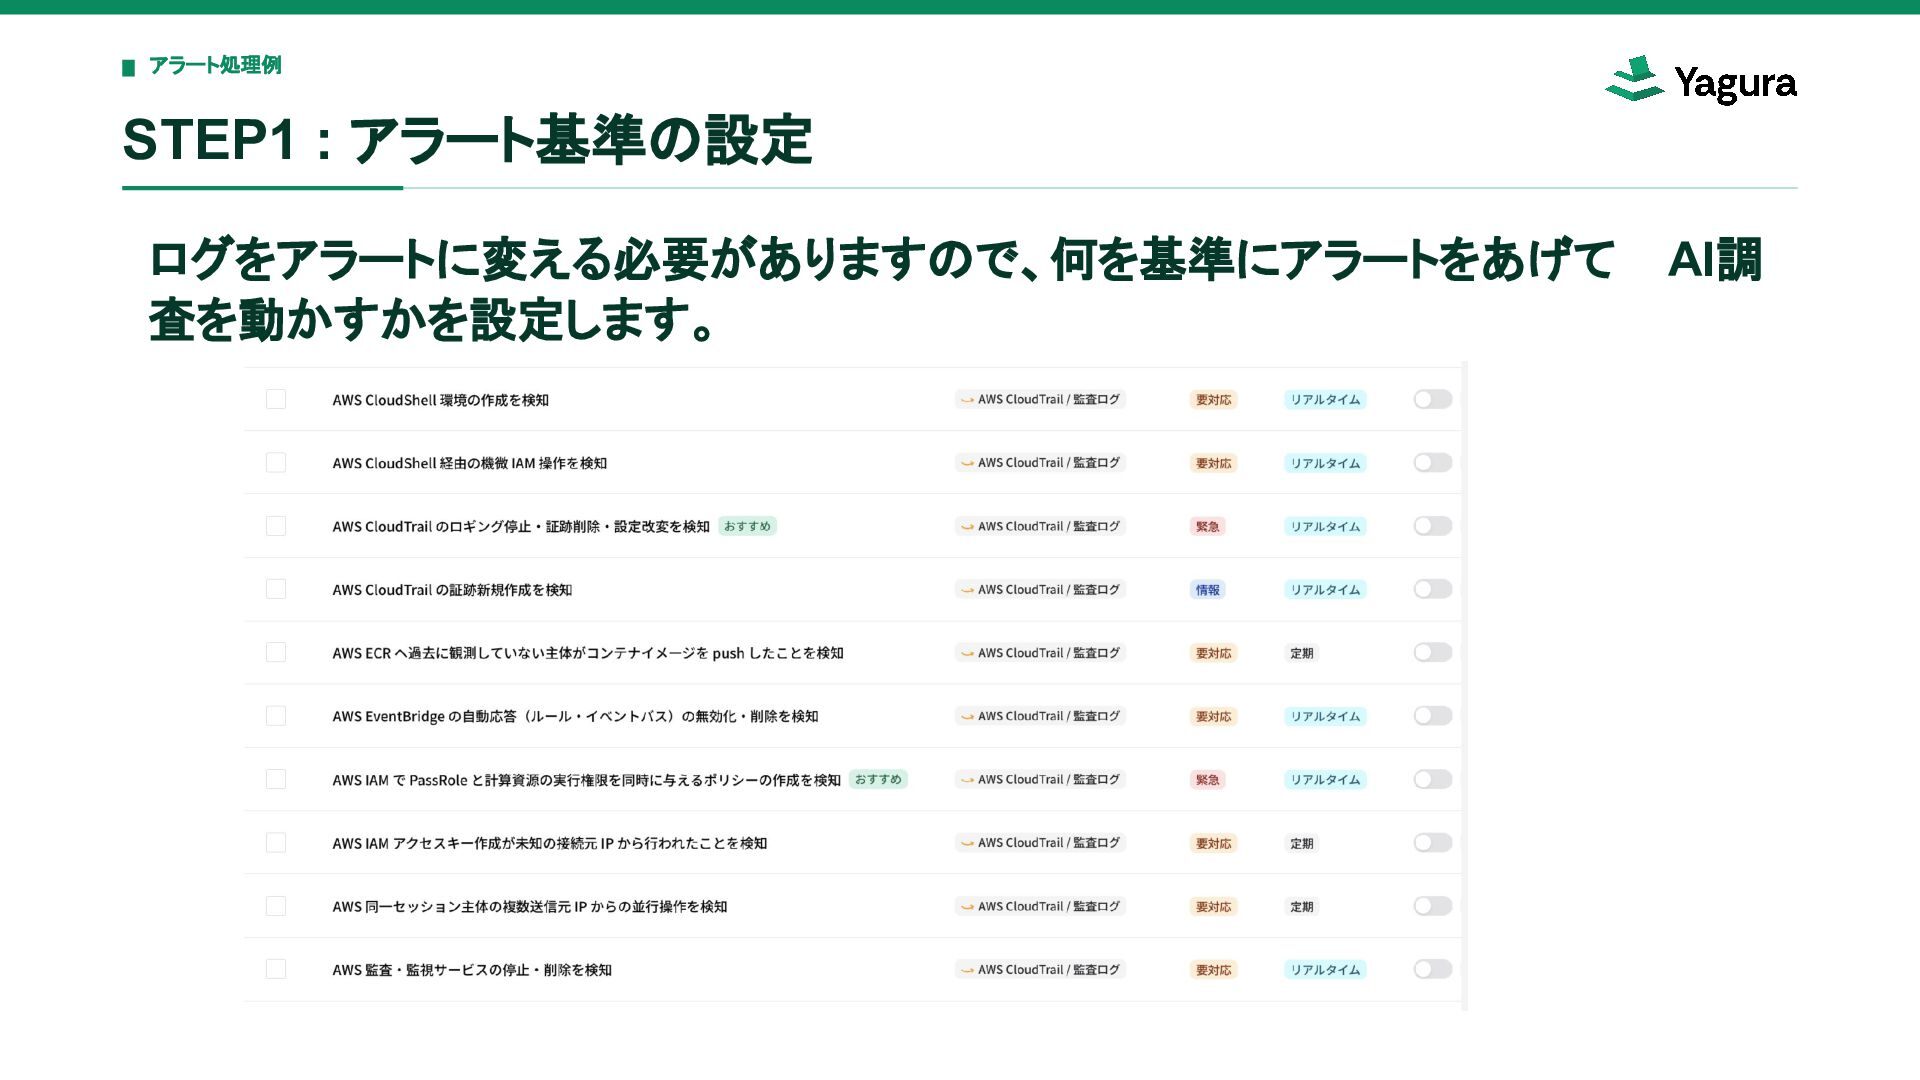This screenshot has height=1080, width=1920.
Task: Enable the 同一セッション主体 rule toggle
Action: coord(1433,906)
